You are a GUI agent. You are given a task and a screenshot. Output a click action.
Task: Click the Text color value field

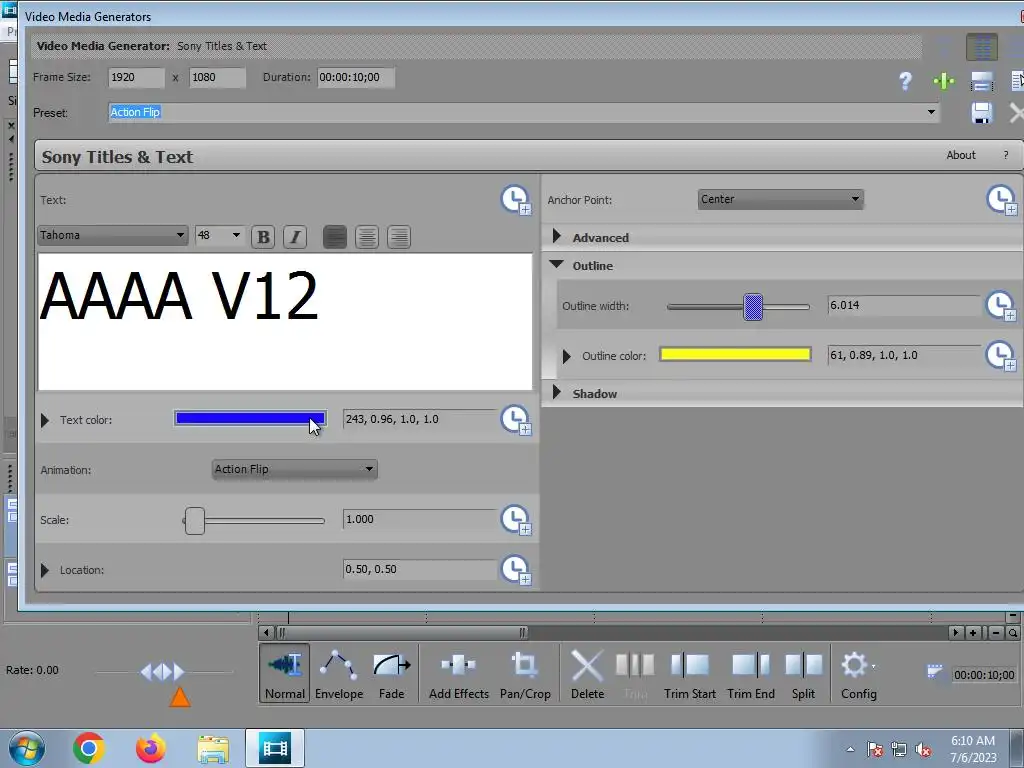coord(419,419)
